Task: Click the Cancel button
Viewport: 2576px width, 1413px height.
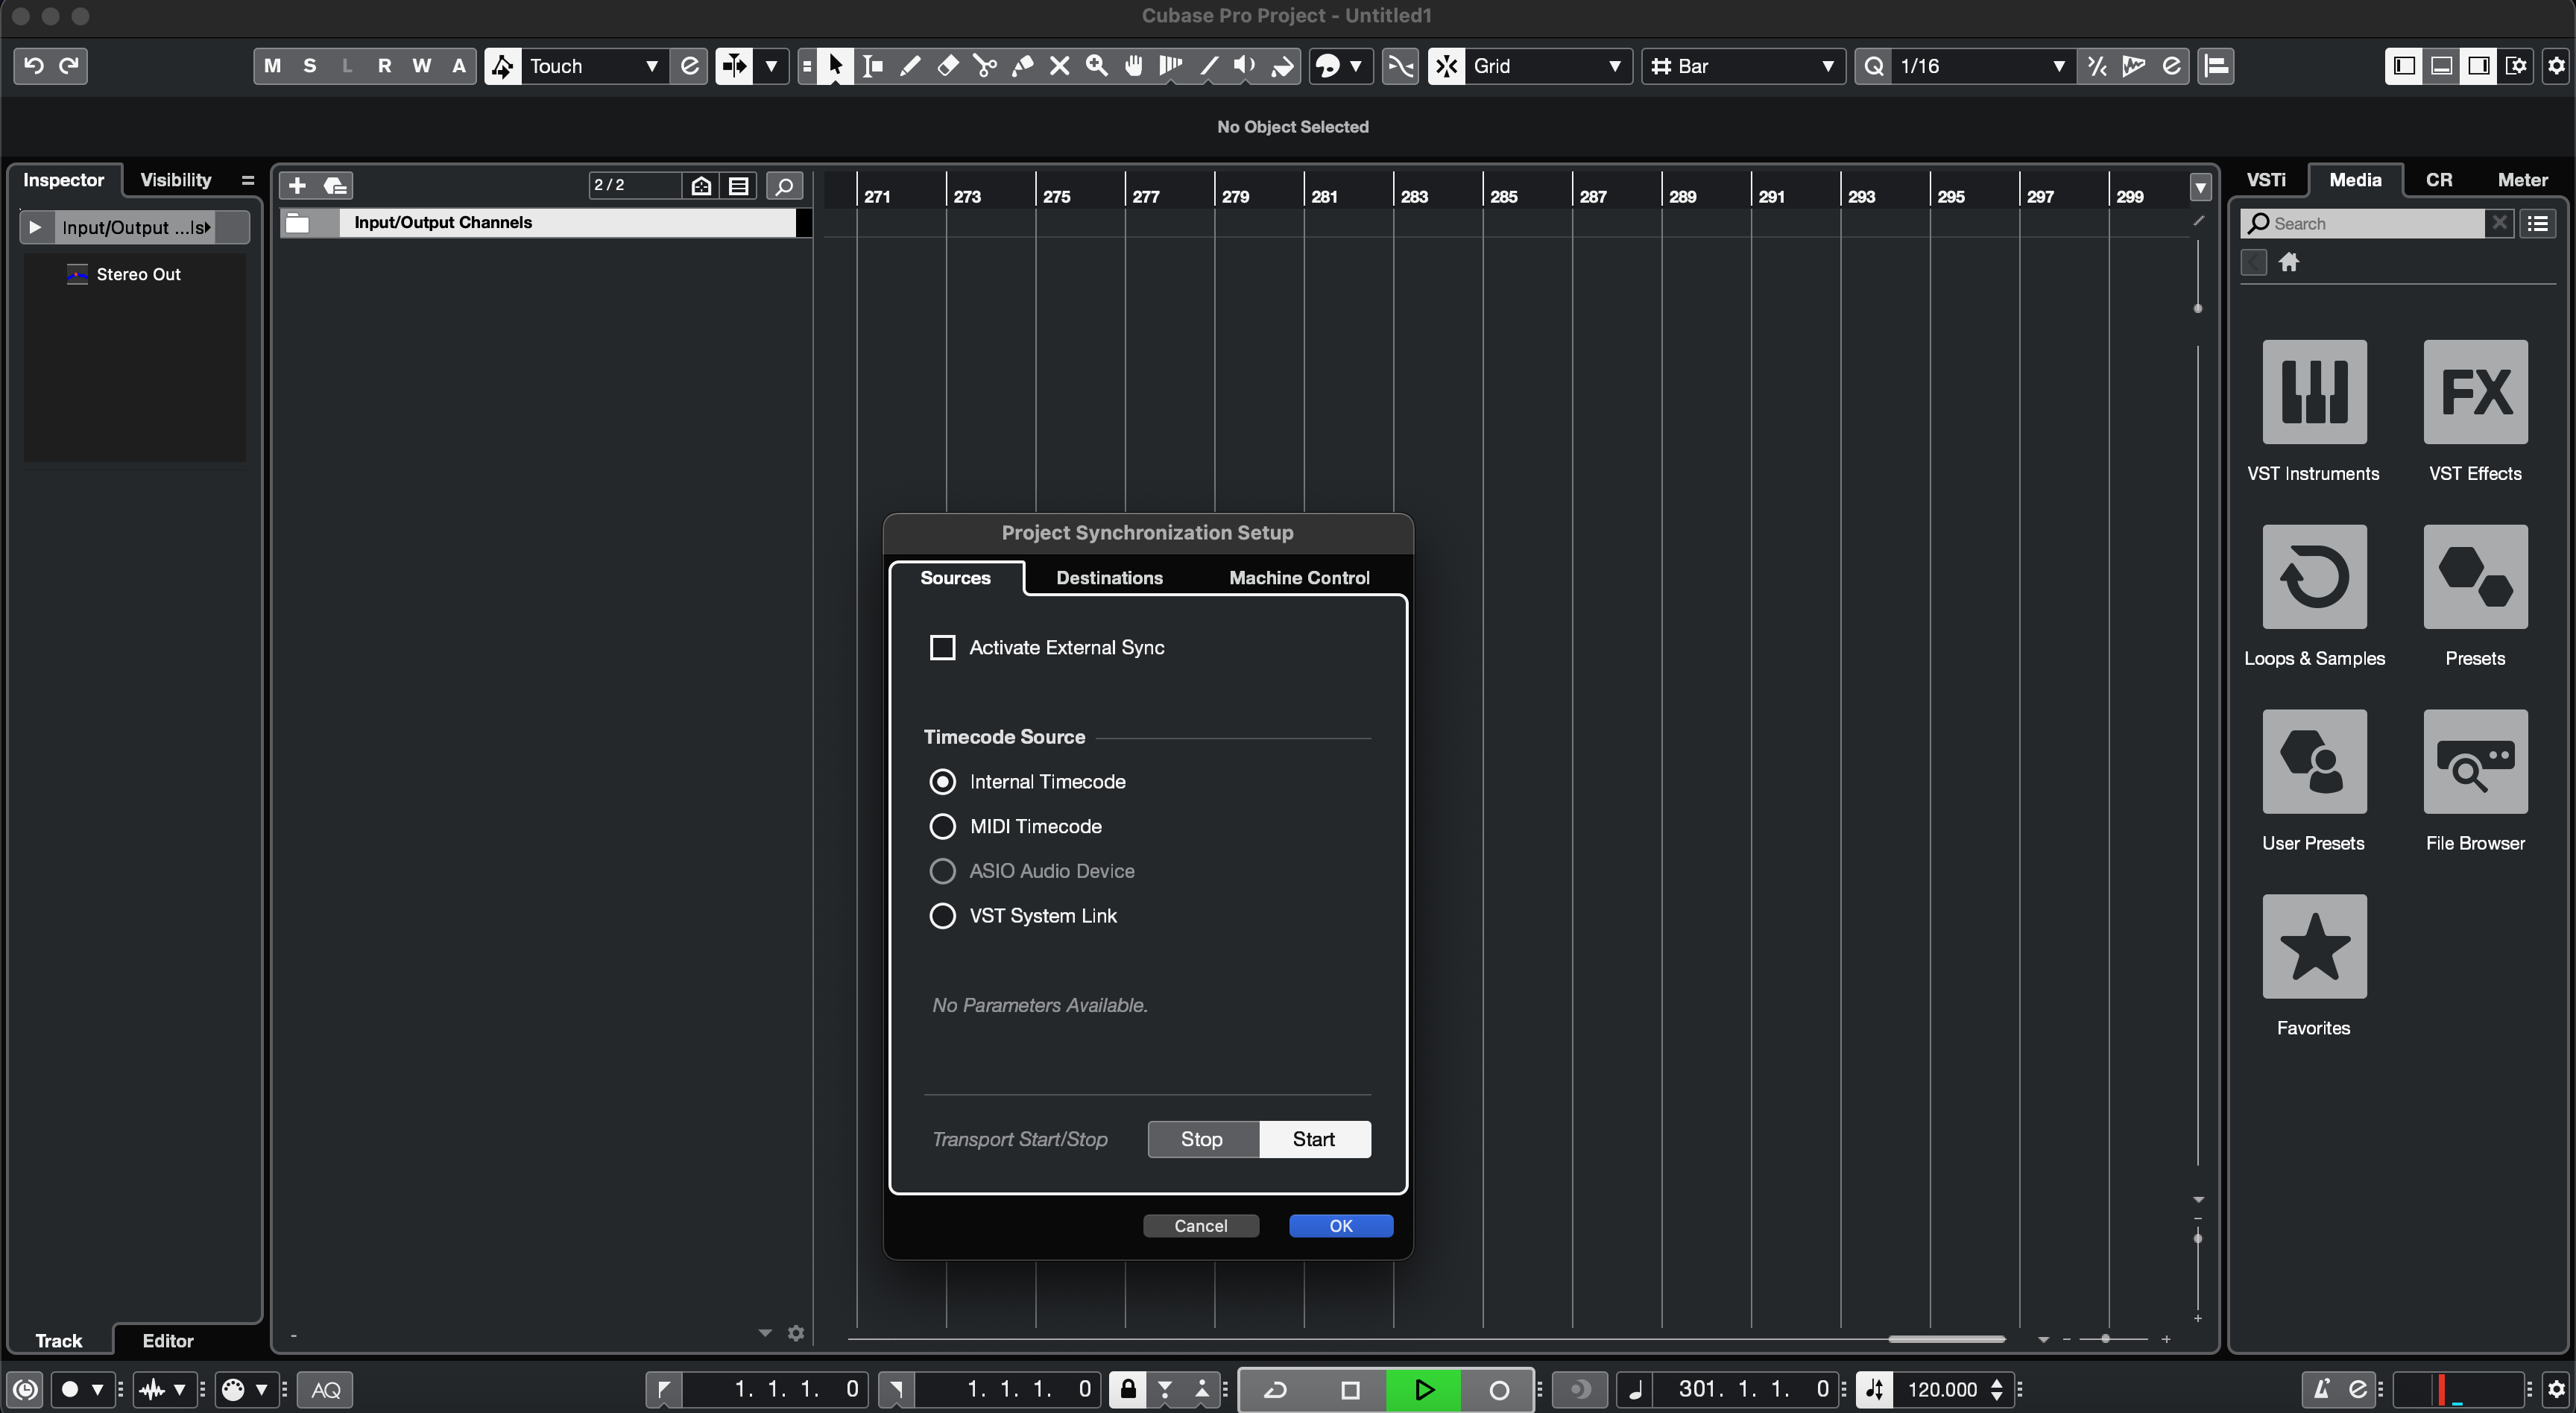Action: [1200, 1225]
